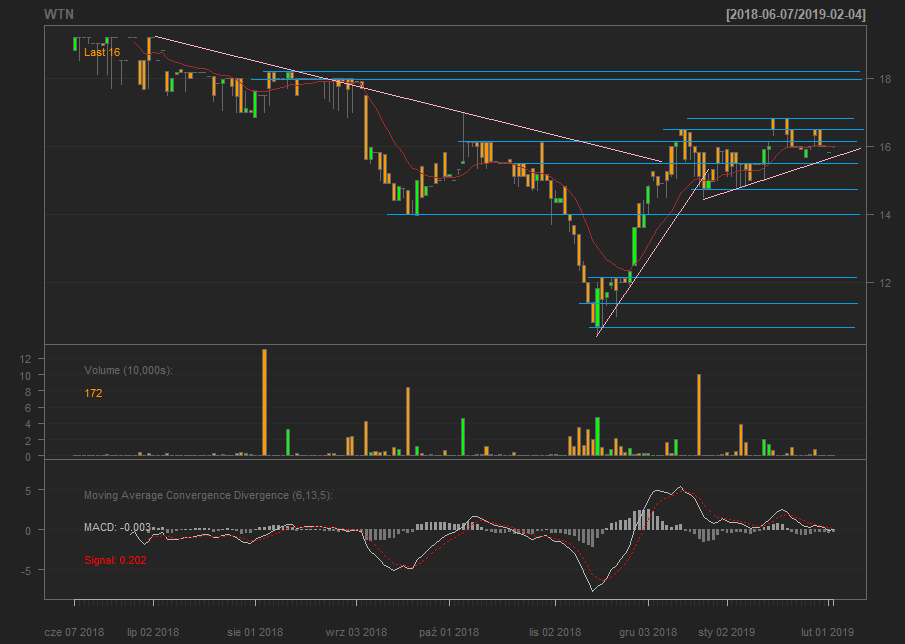Click the date label 'cze 07 2018'
The width and height of the screenshot is (905, 644).
[x=74, y=632]
